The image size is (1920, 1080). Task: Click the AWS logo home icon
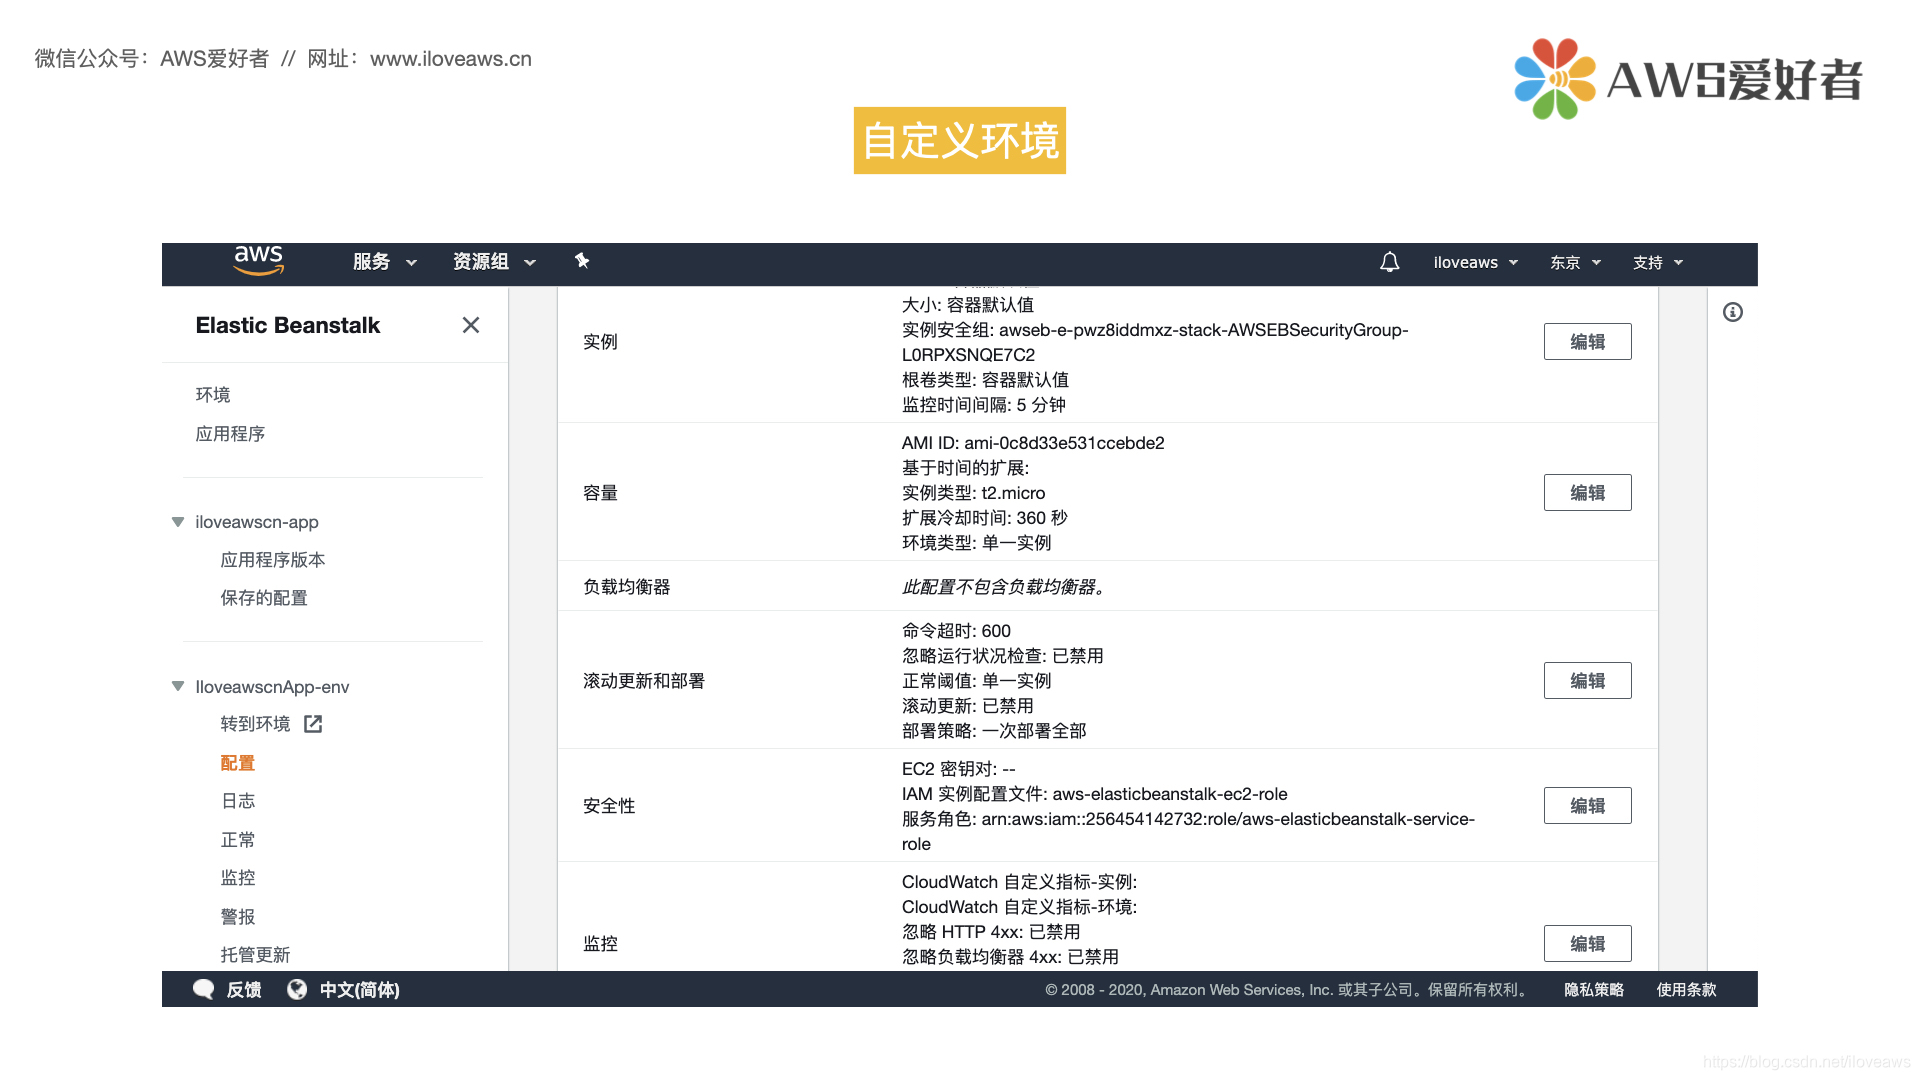pyautogui.click(x=259, y=261)
